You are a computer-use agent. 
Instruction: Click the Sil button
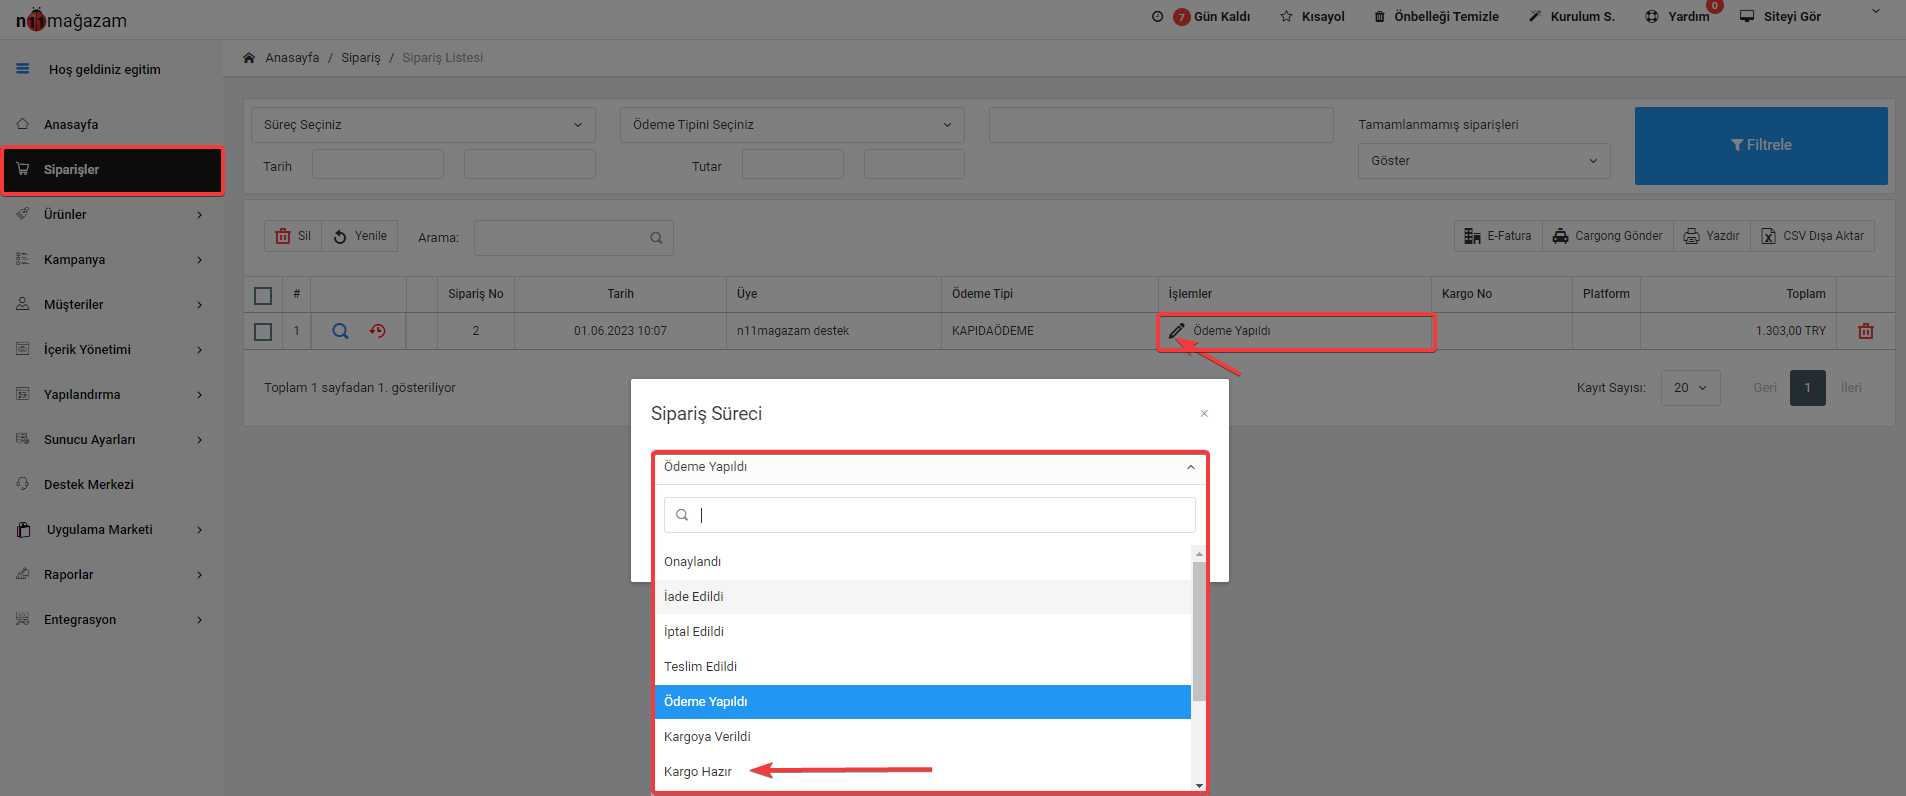(x=293, y=236)
